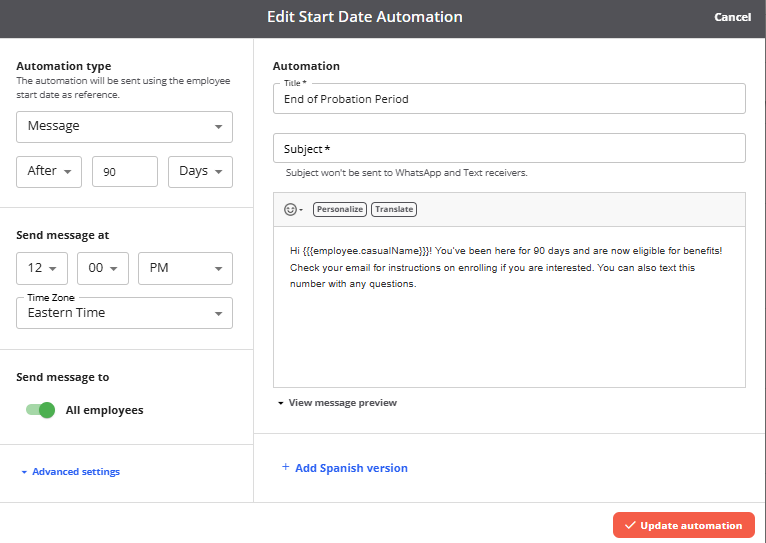Screen dimensions: 766x543
Task: Click into the Subject field
Action: [x=510, y=148]
